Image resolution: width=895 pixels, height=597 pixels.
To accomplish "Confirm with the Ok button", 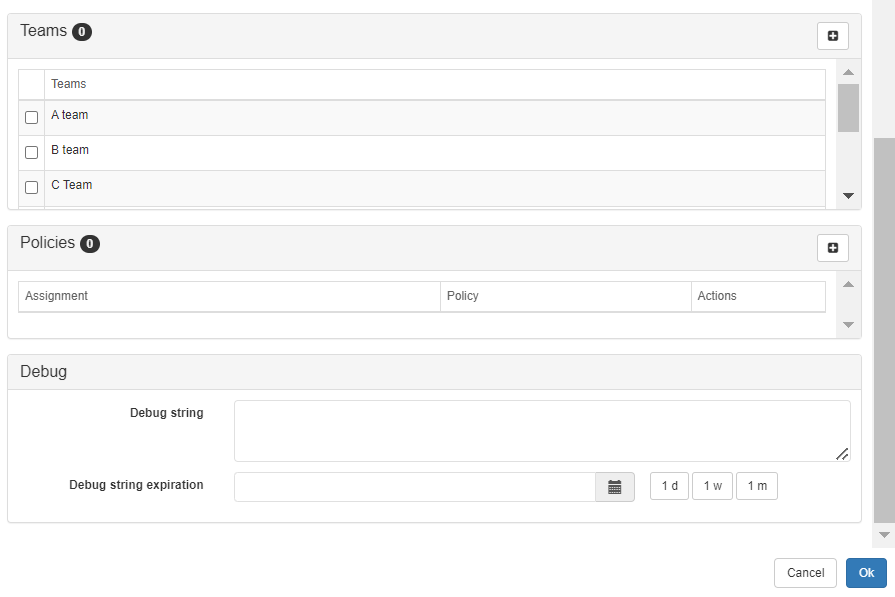I will (x=866, y=572).
